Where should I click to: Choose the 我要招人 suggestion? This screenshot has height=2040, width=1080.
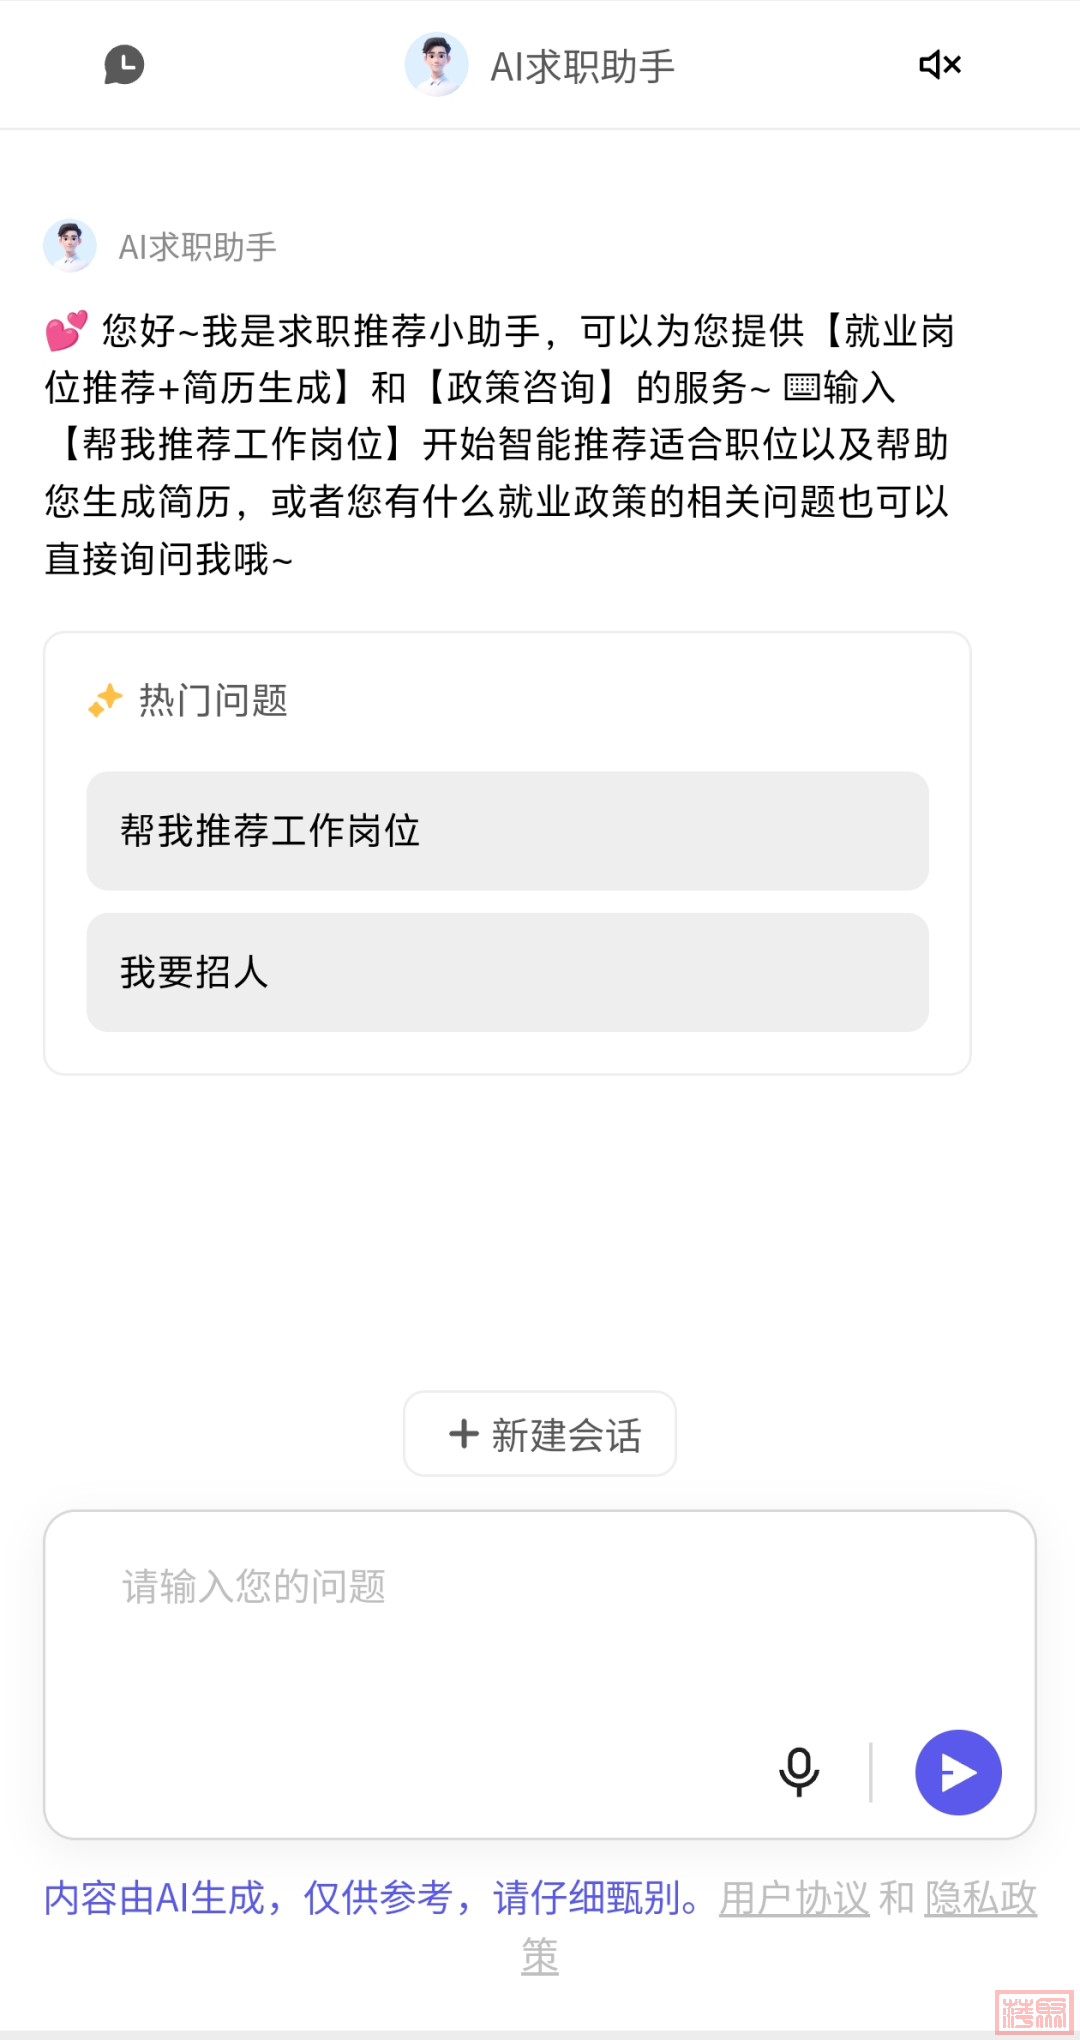coord(507,972)
